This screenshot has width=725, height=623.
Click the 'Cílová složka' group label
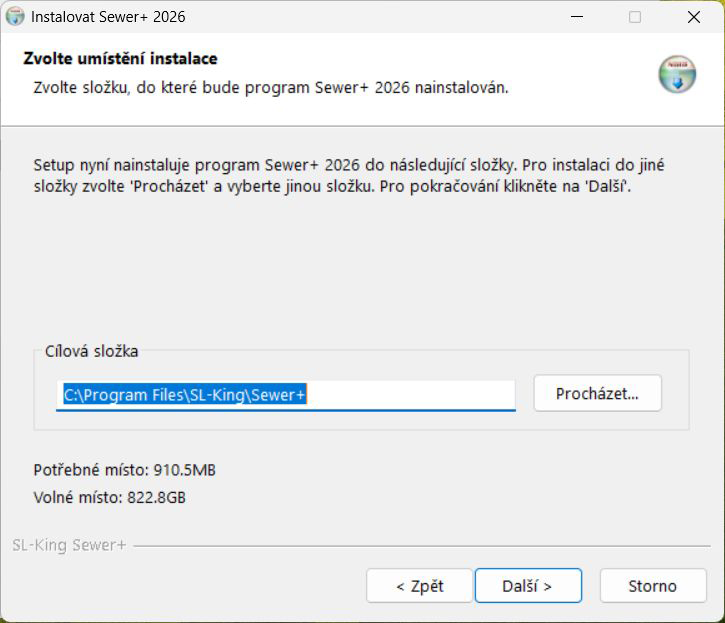coord(92,351)
